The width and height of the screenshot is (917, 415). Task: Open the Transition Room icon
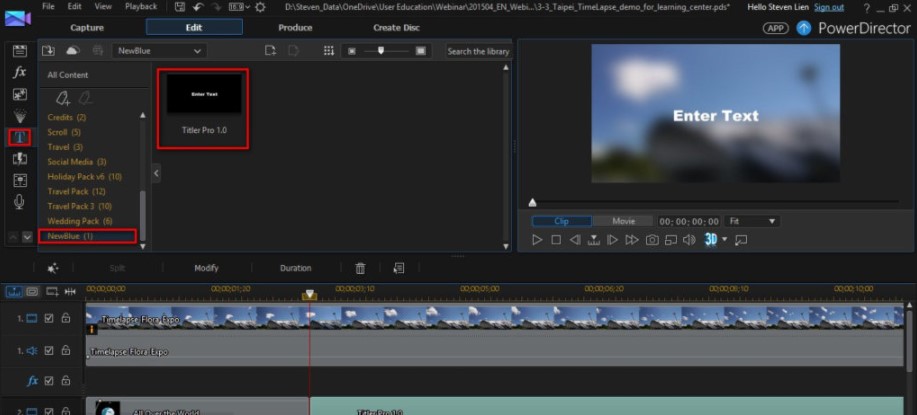click(x=20, y=159)
